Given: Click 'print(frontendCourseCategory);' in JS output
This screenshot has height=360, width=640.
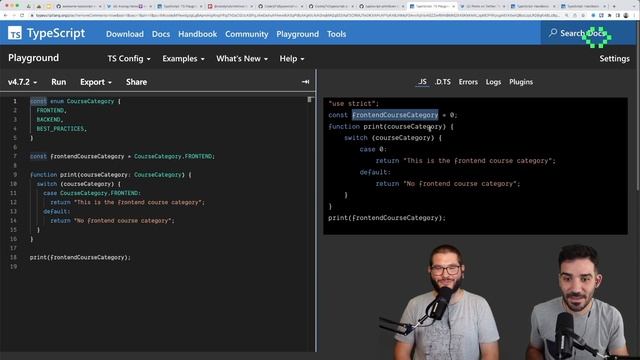Looking at the screenshot, I should [387, 218].
